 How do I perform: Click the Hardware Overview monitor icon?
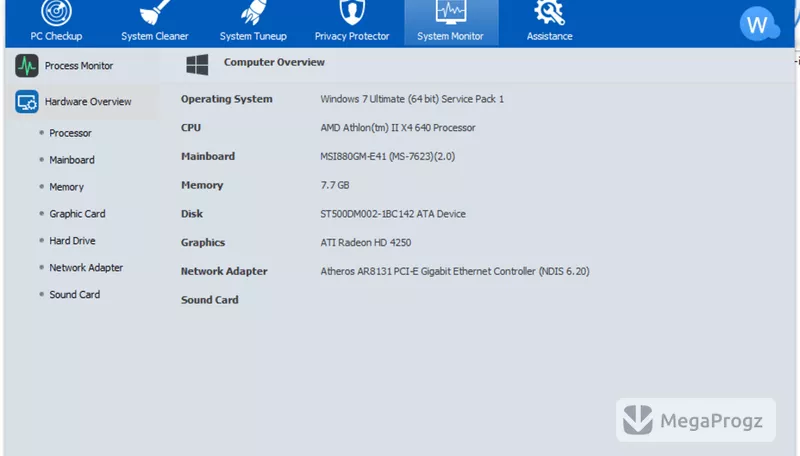(x=27, y=102)
